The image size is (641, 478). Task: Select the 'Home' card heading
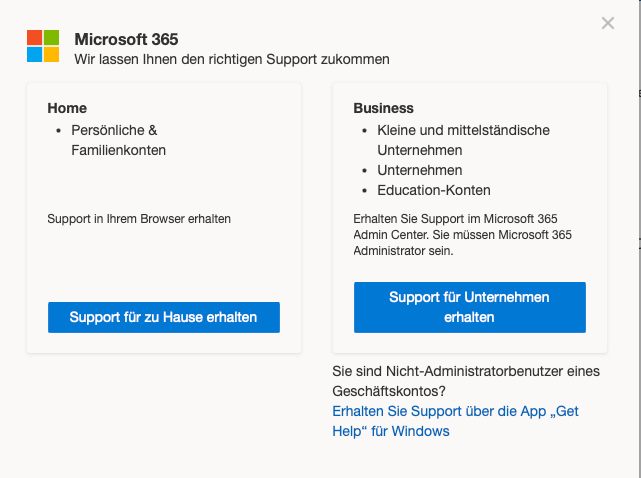click(67, 108)
